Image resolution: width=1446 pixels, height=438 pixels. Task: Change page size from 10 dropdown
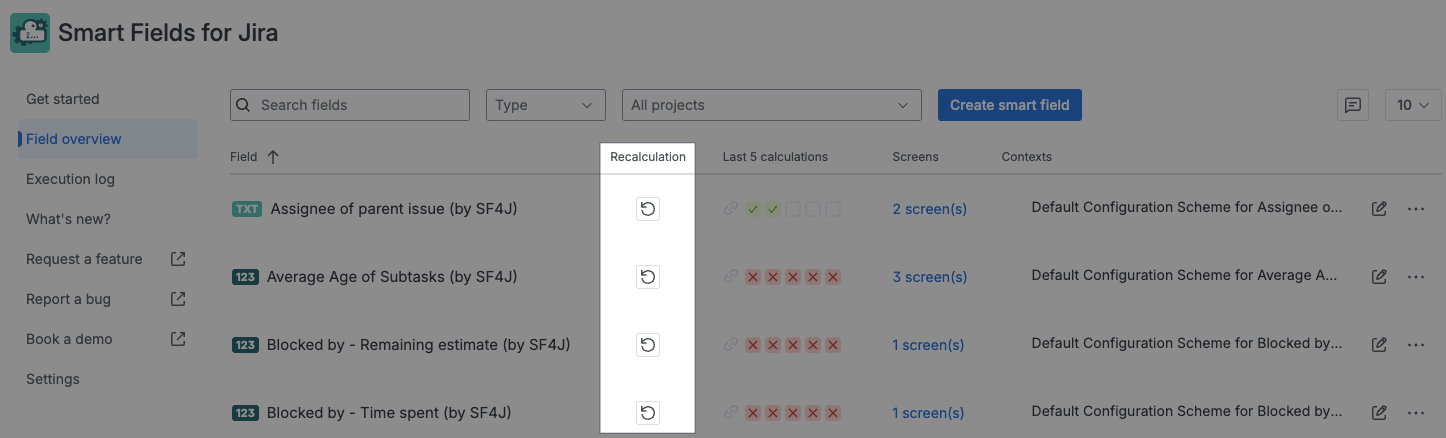[1412, 105]
